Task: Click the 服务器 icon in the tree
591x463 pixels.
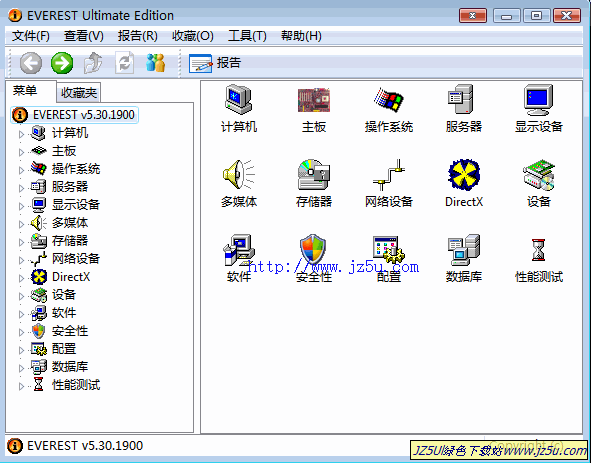Action: (x=38, y=187)
